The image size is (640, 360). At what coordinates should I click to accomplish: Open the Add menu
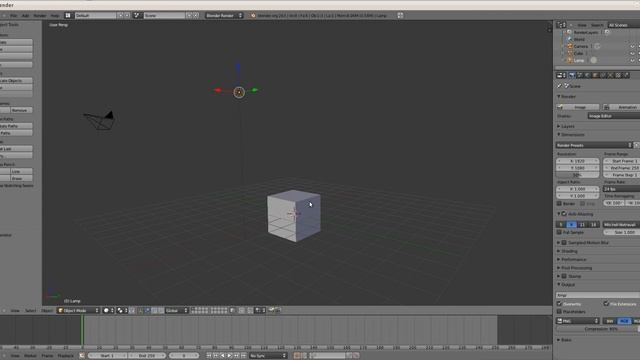[25, 16]
